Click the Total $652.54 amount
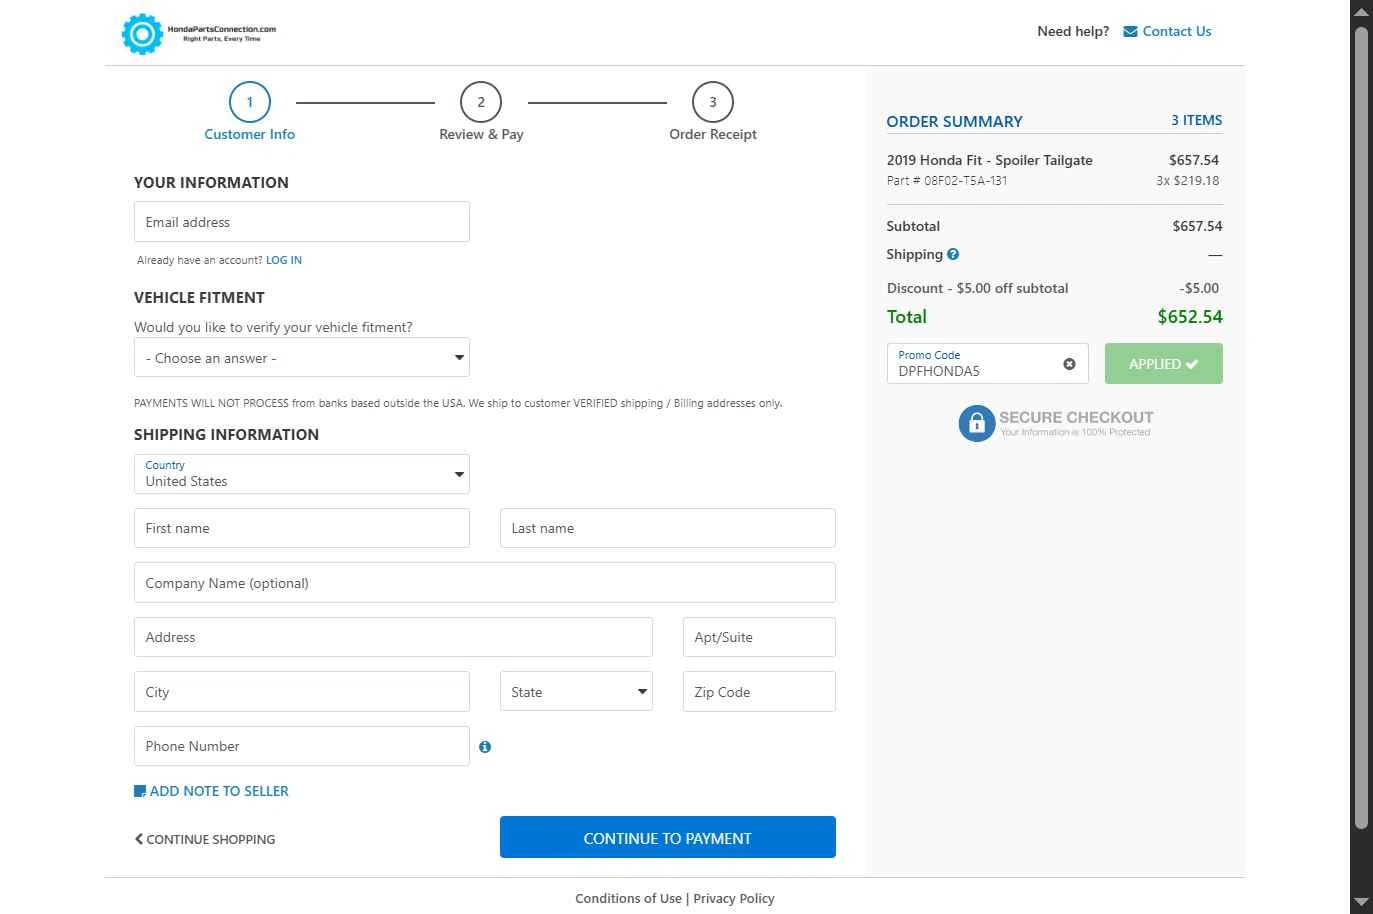 pyautogui.click(x=1190, y=317)
